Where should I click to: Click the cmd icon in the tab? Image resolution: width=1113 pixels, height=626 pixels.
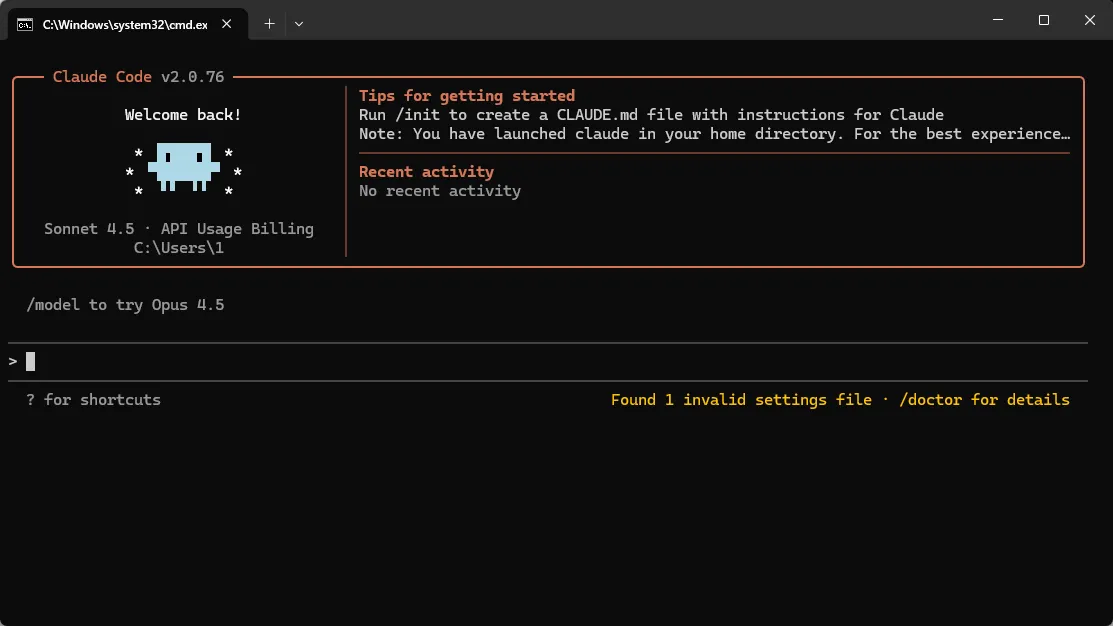pos(25,25)
